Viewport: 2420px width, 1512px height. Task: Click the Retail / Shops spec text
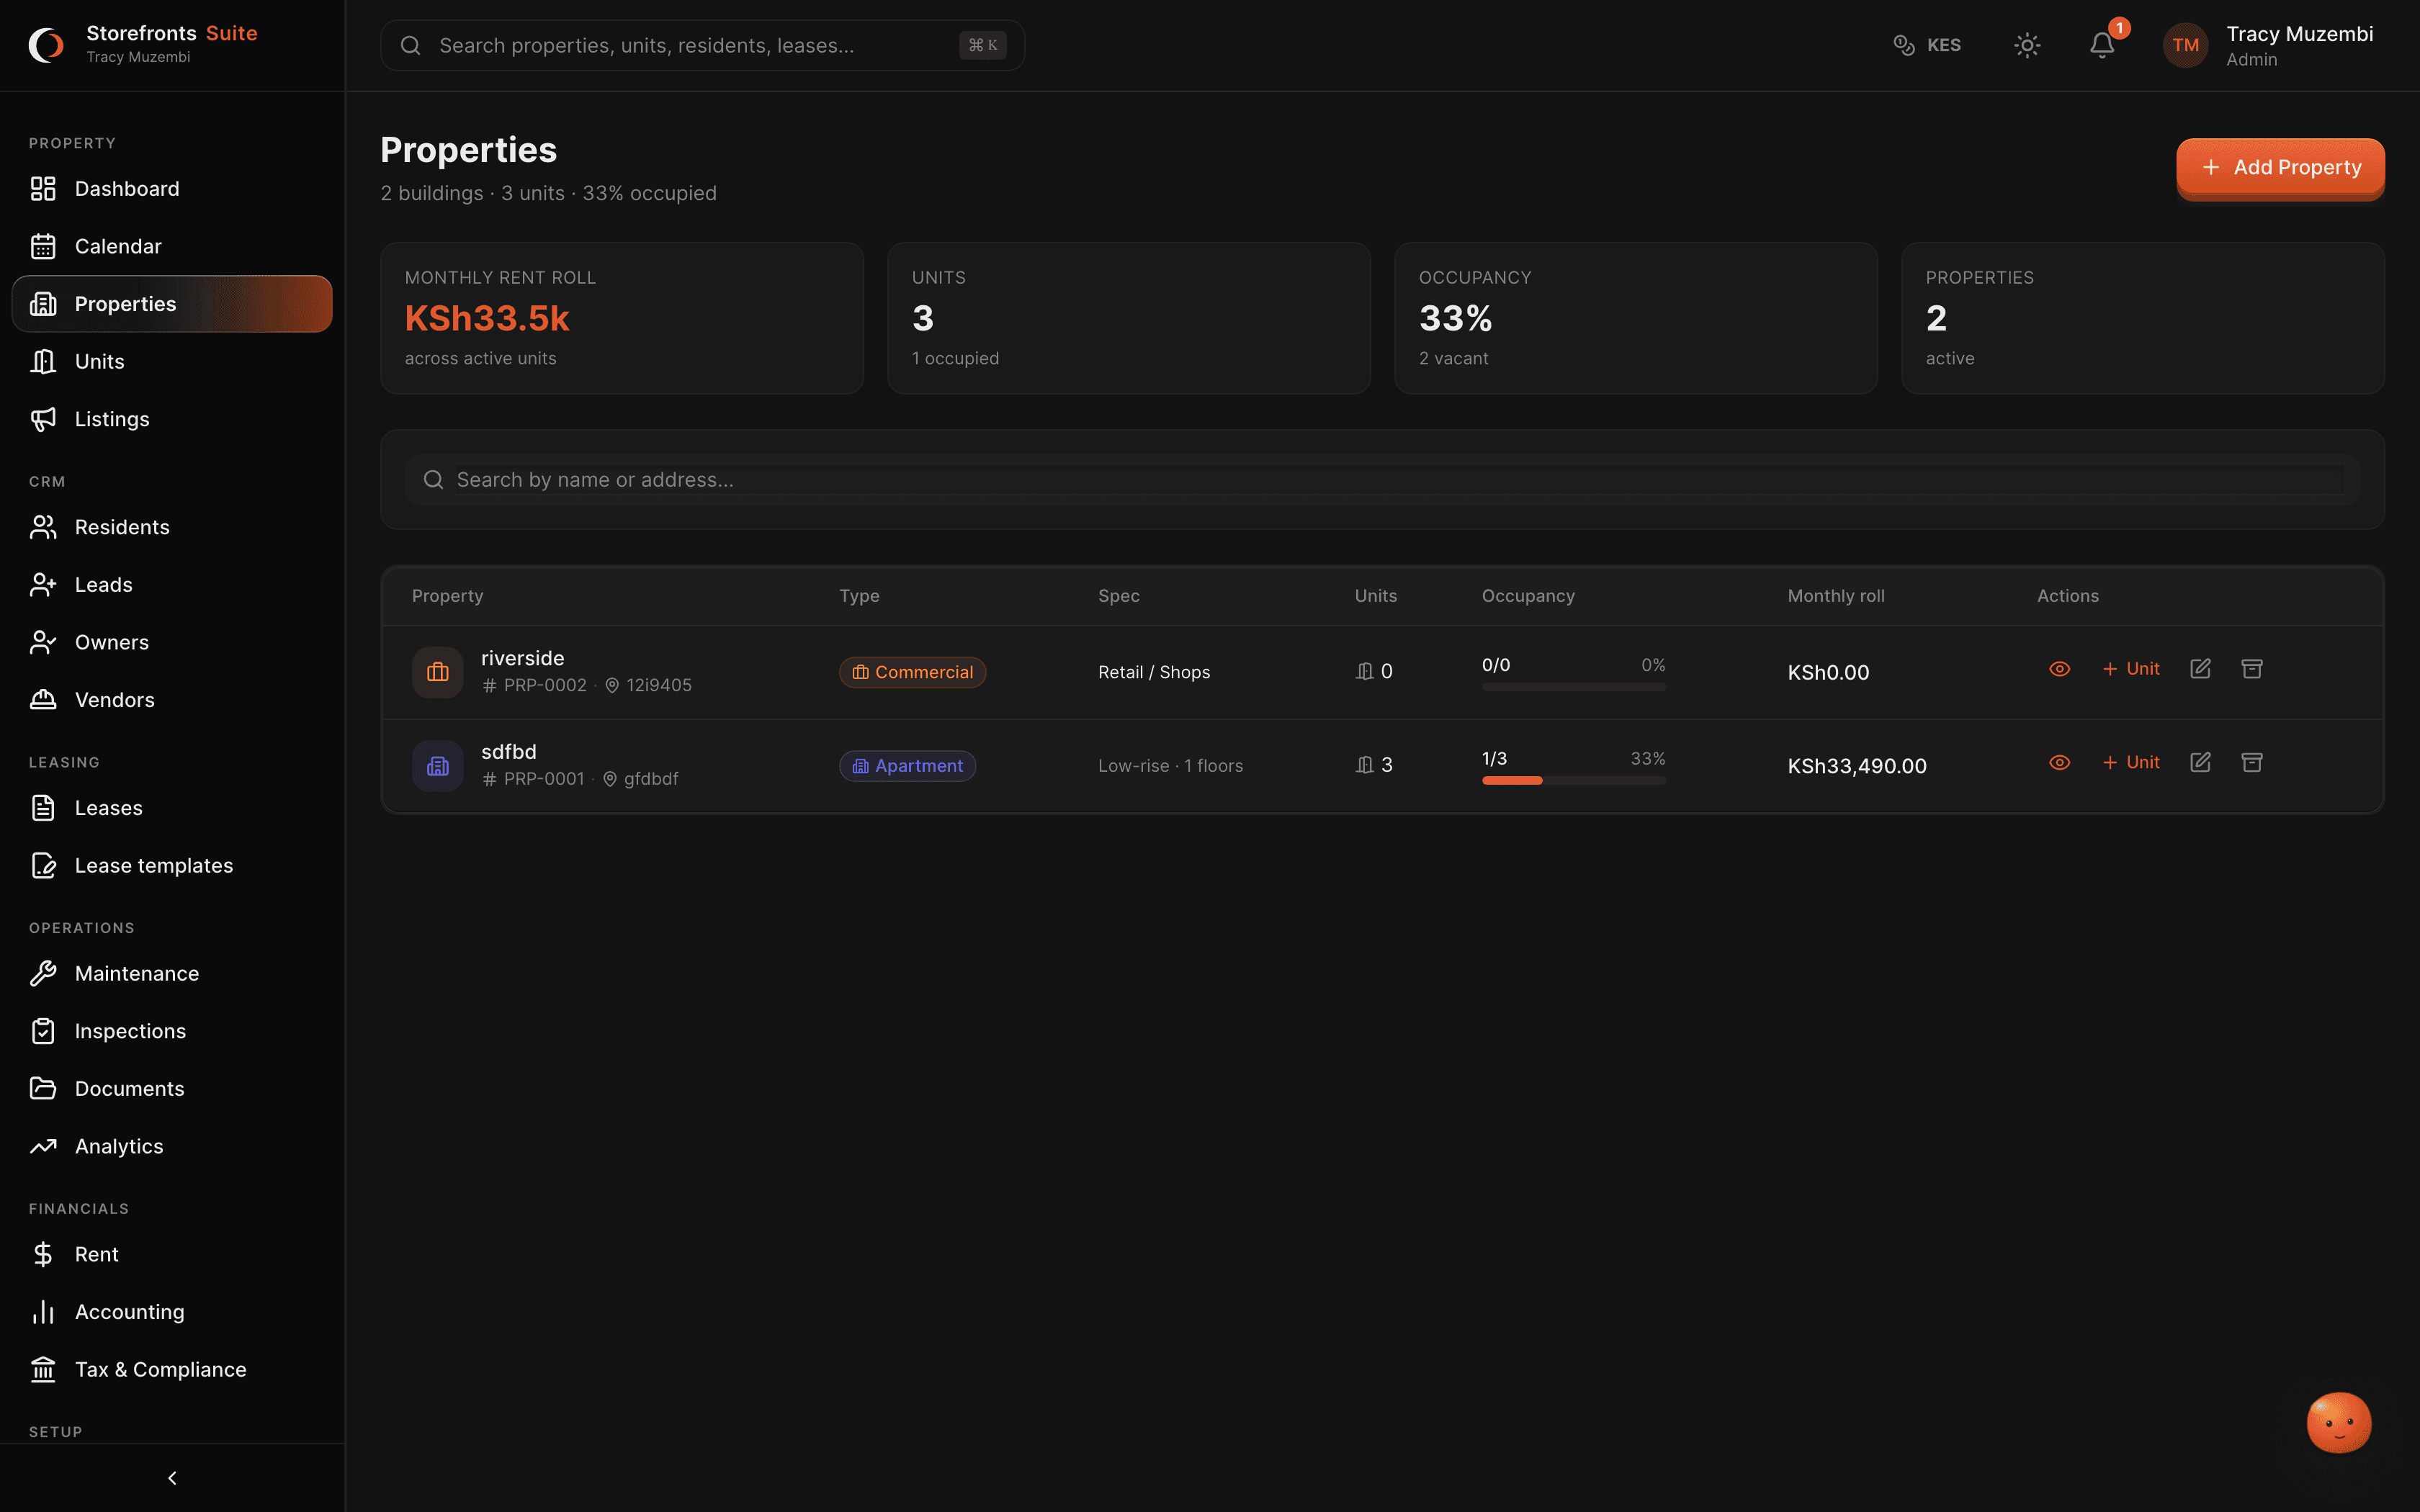(1154, 672)
